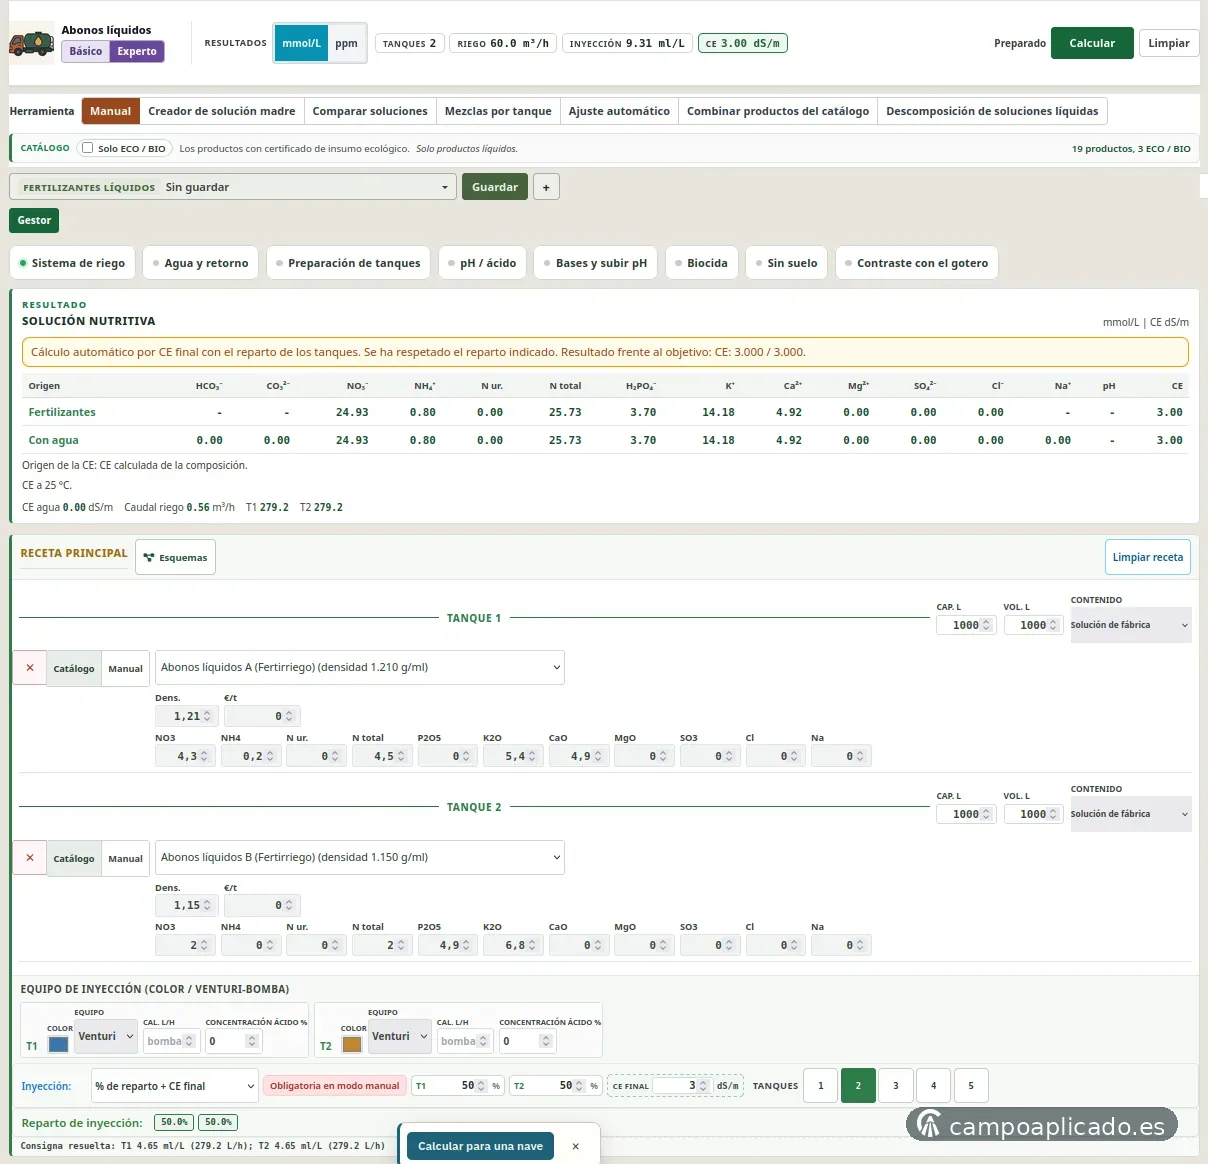The width and height of the screenshot is (1208, 1164).
Task: Switch results units to ppm
Action: pos(347,43)
